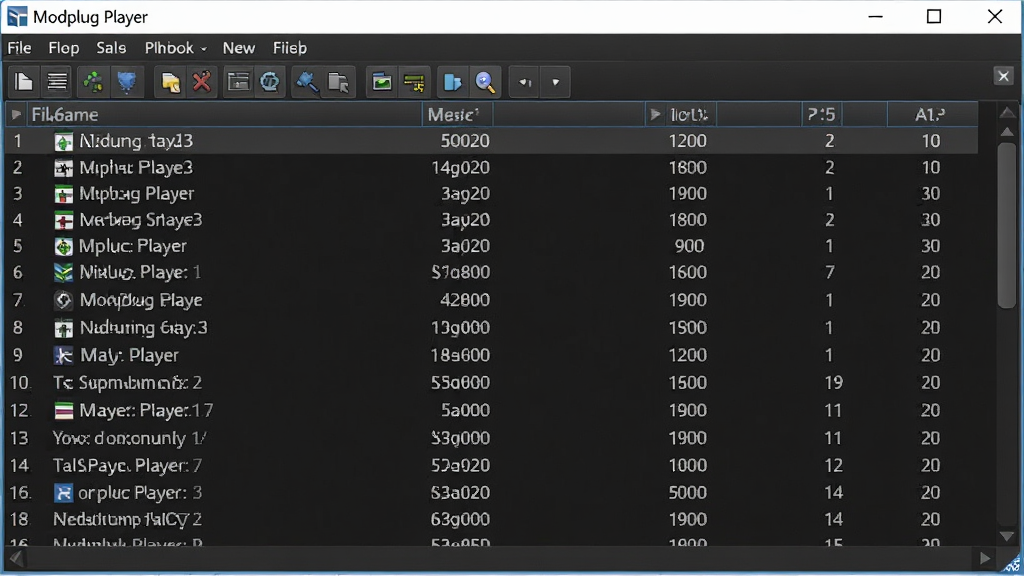Open the New menu
The width and height of the screenshot is (1024, 576).
click(239, 48)
